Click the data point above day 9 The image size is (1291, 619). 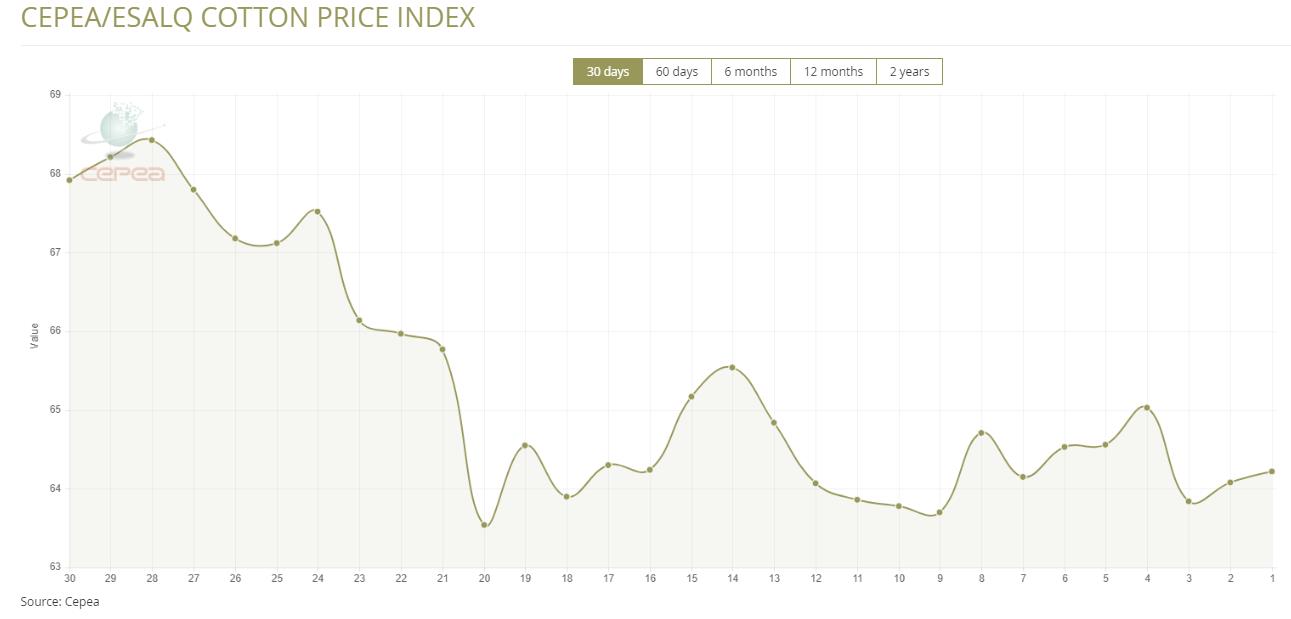click(x=939, y=513)
